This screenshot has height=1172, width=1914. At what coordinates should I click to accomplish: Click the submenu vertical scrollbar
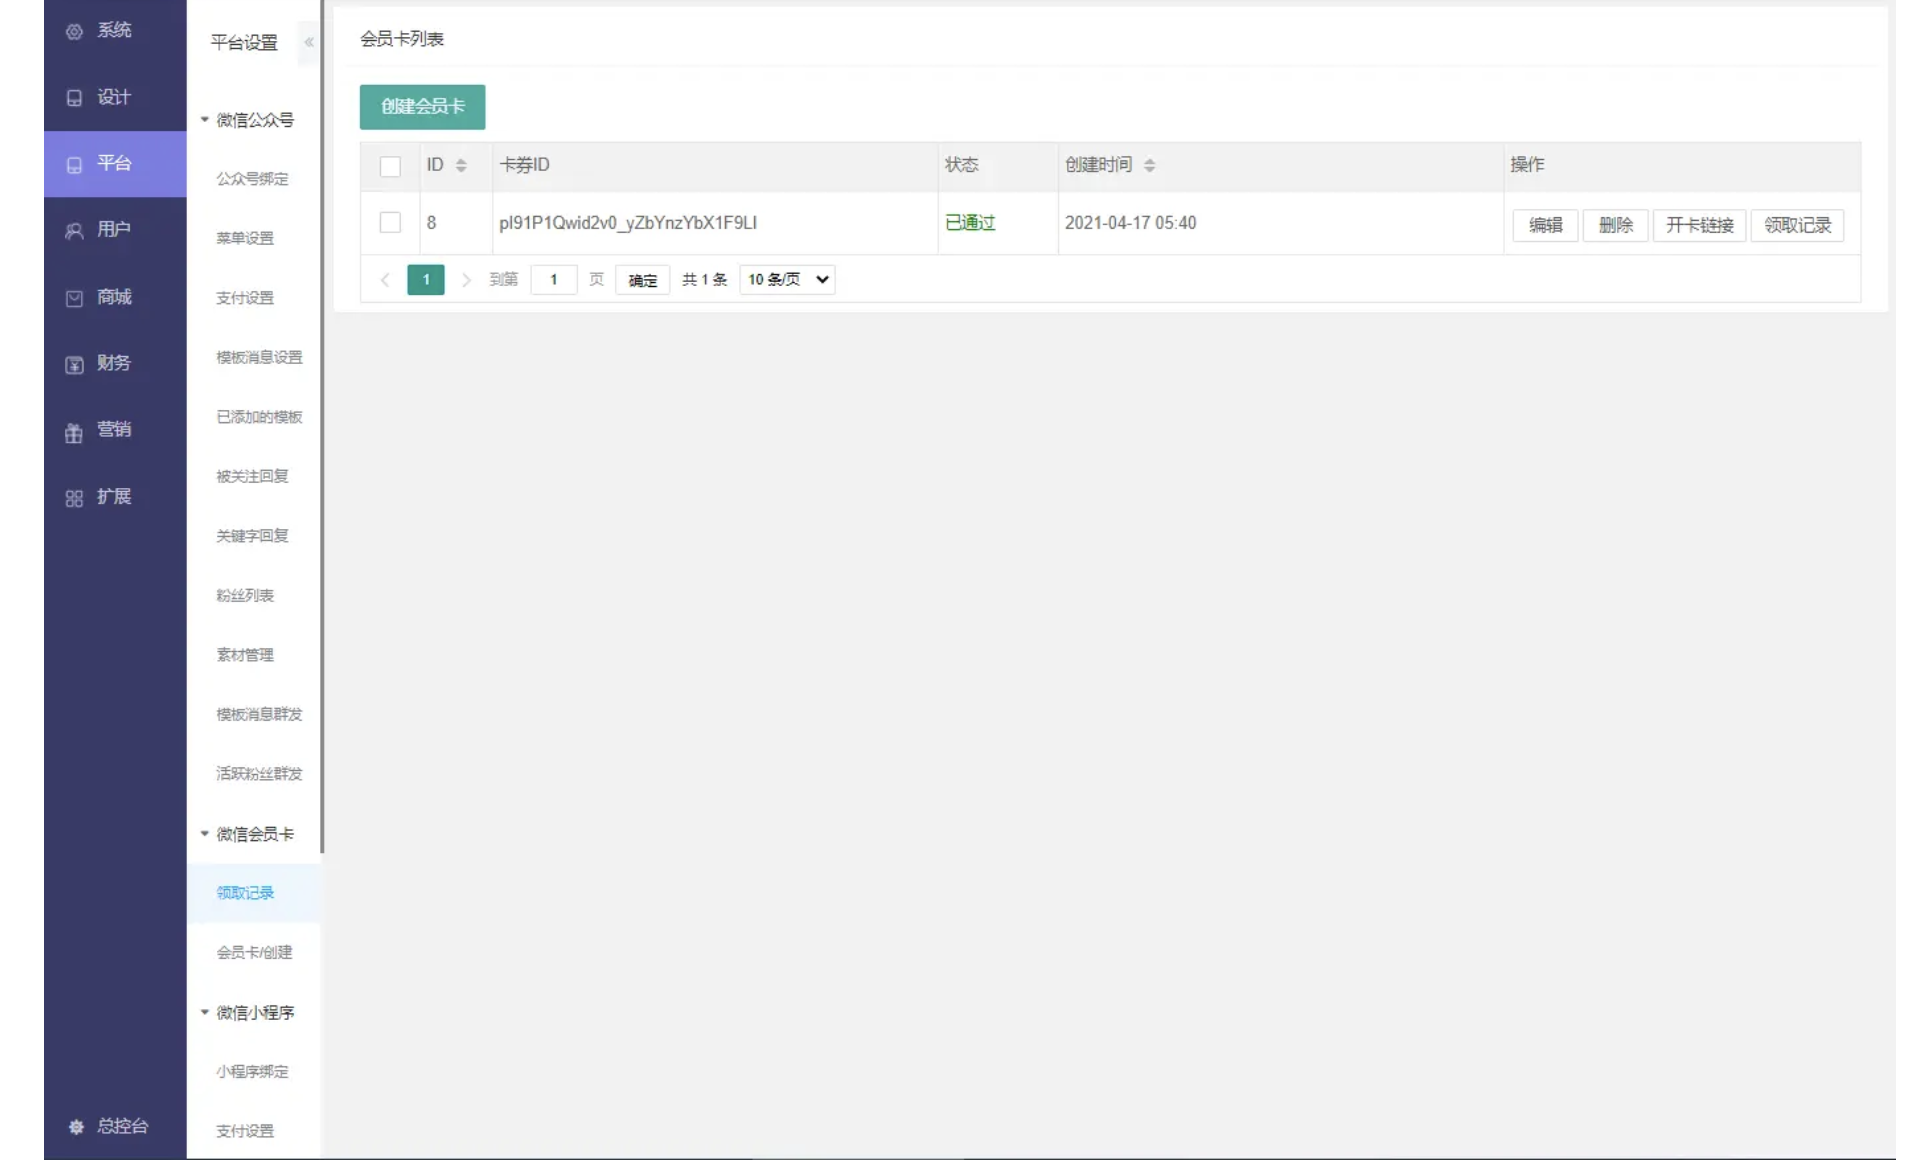click(322, 428)
